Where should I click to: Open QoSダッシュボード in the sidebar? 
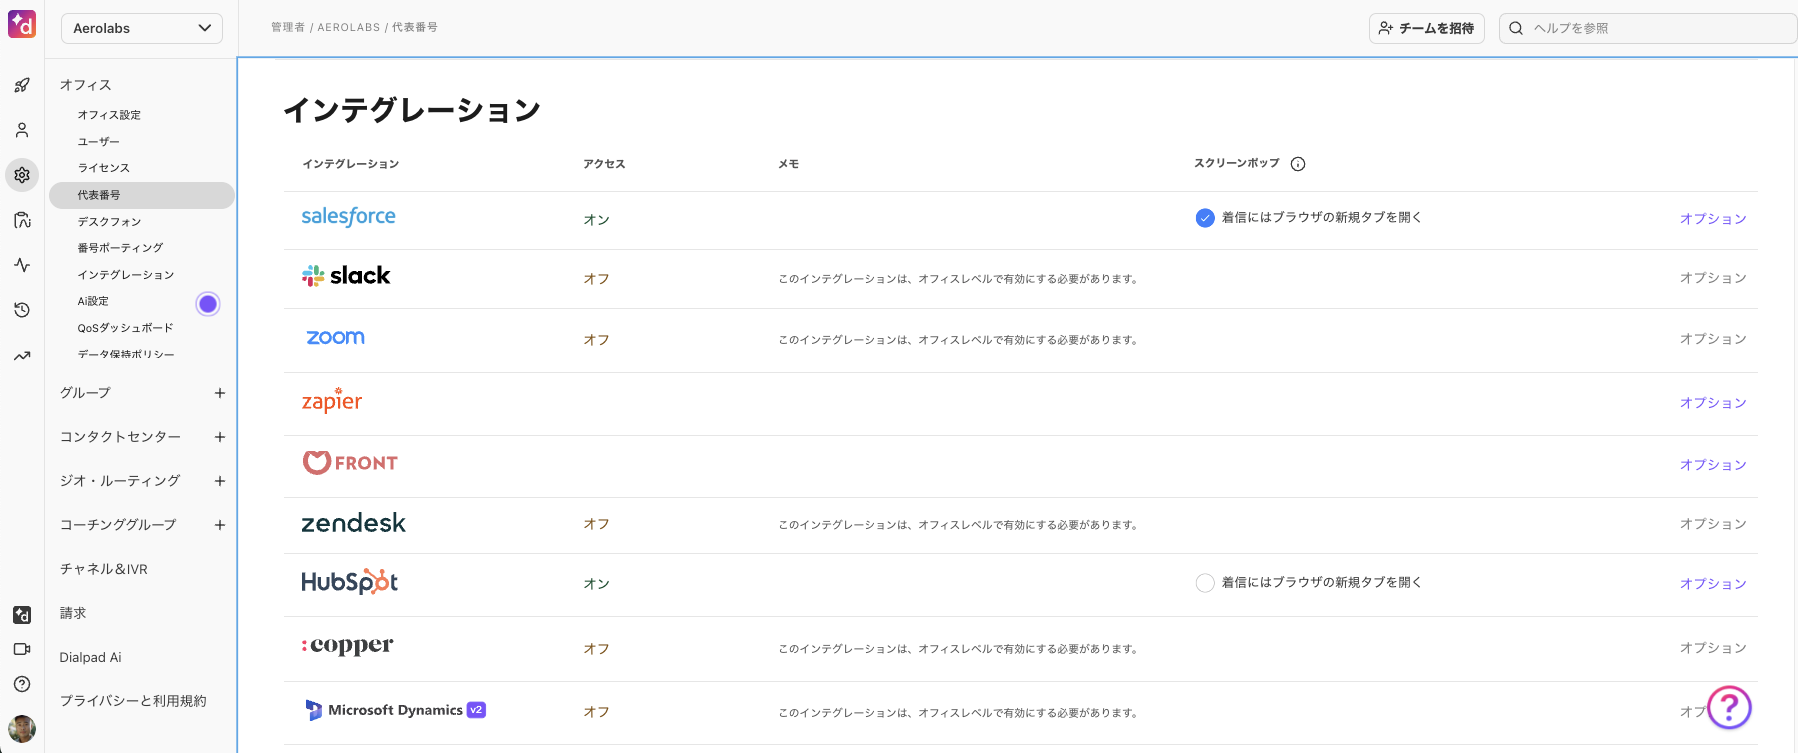(125, 328)
